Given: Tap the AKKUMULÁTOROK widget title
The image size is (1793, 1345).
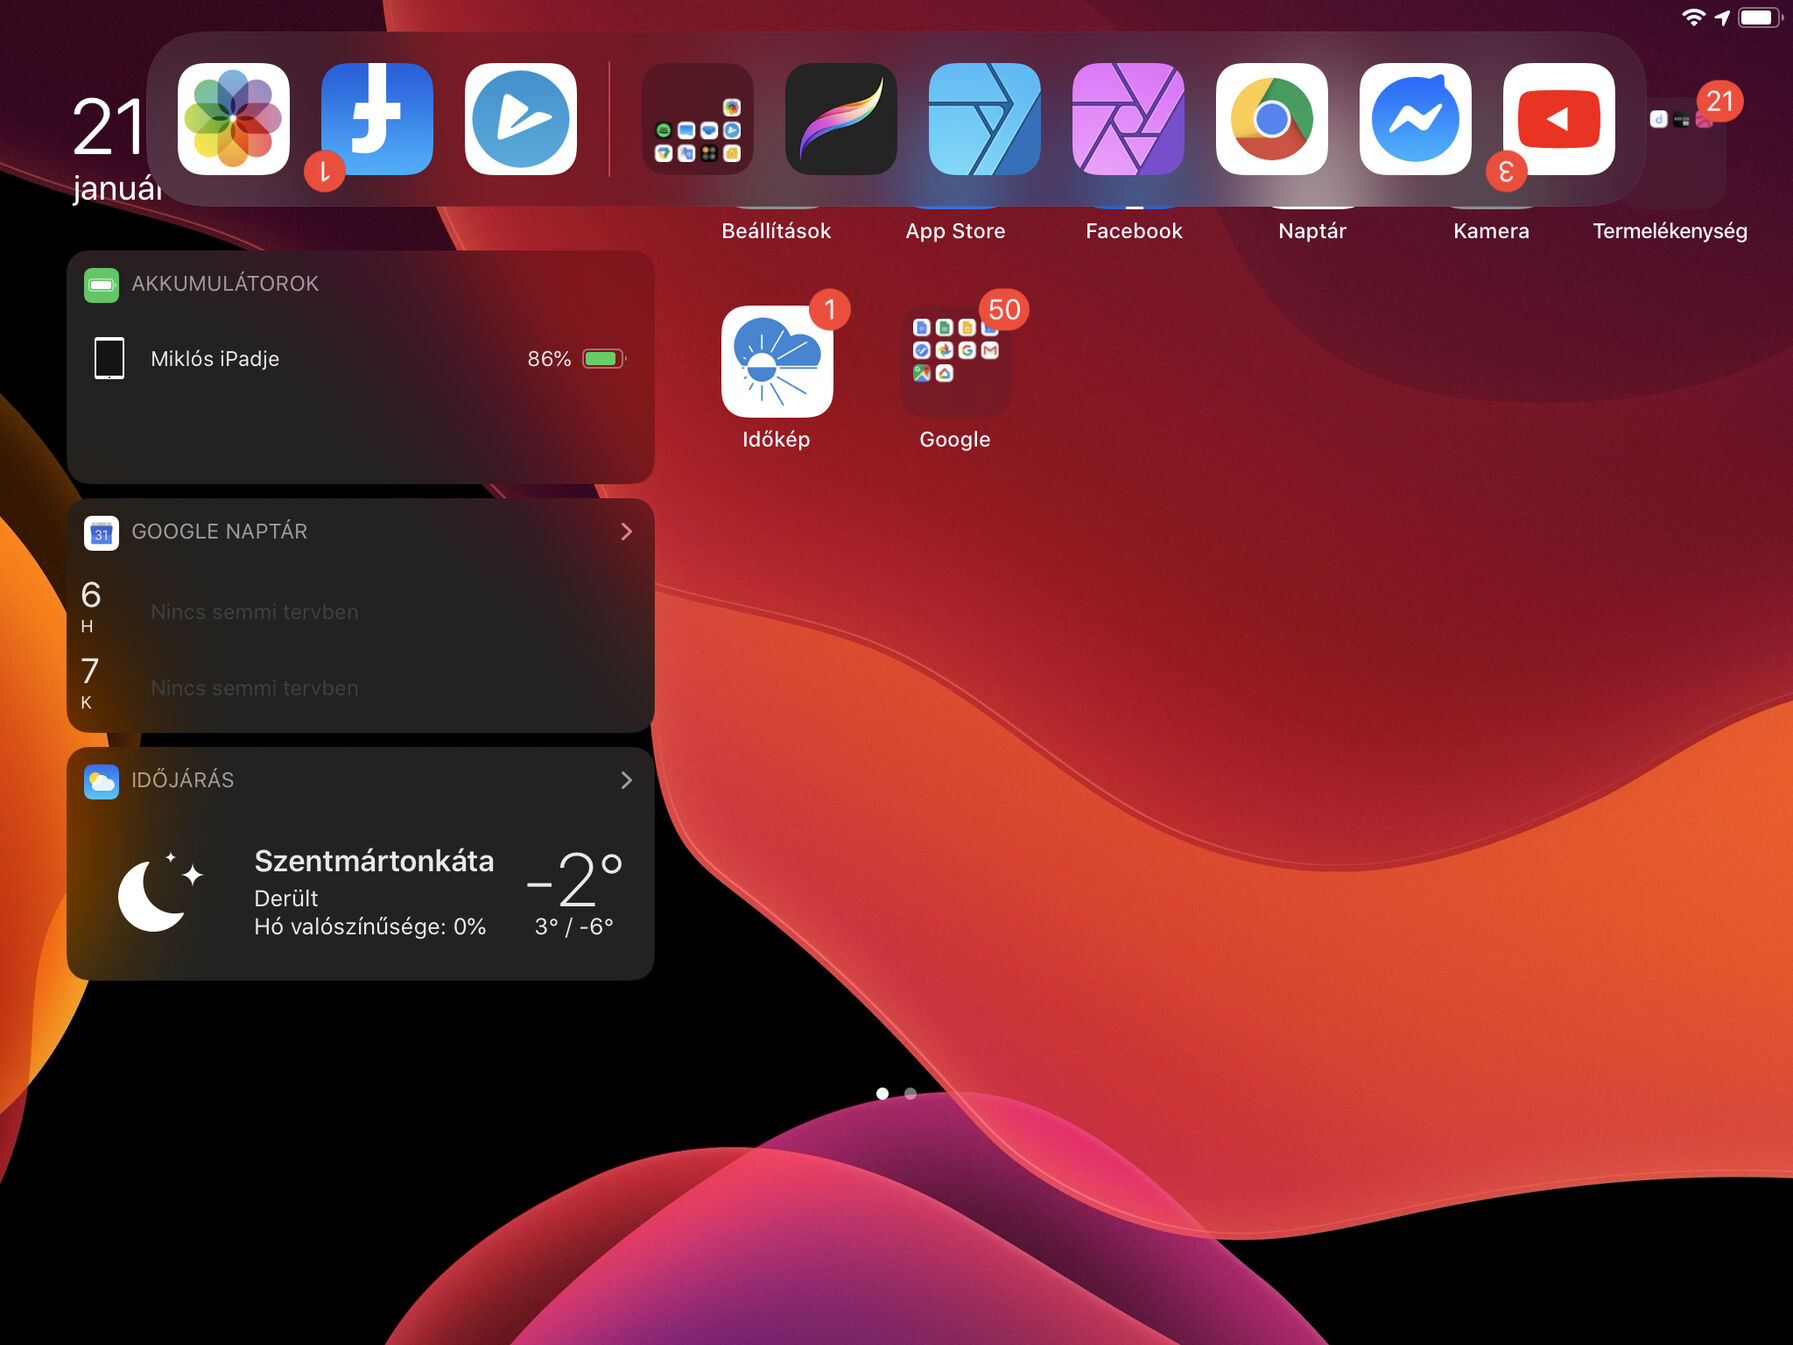Looking at the screenshot, I should click(x=225, y=284).
